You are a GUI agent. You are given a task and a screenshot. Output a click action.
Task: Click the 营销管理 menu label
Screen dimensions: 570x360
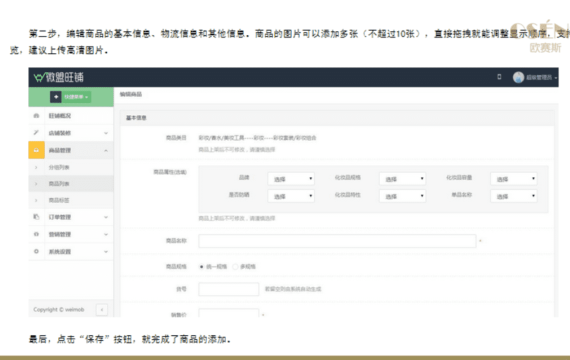(60, 234)
